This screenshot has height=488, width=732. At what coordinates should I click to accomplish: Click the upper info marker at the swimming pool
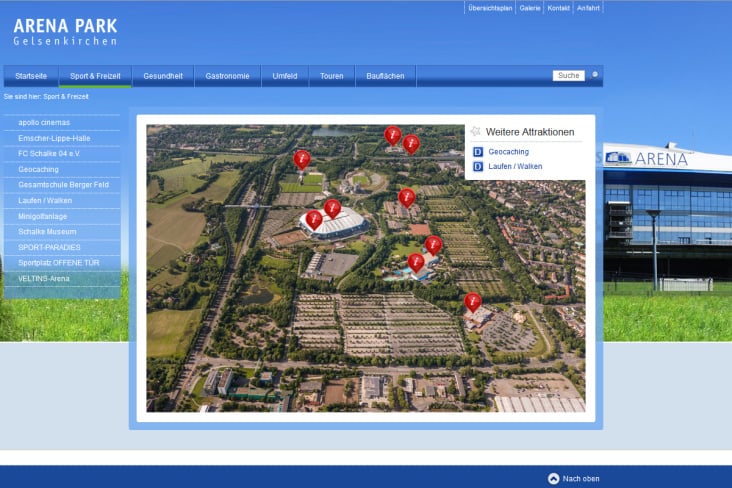pyautogui.click(x=433, y=245)
